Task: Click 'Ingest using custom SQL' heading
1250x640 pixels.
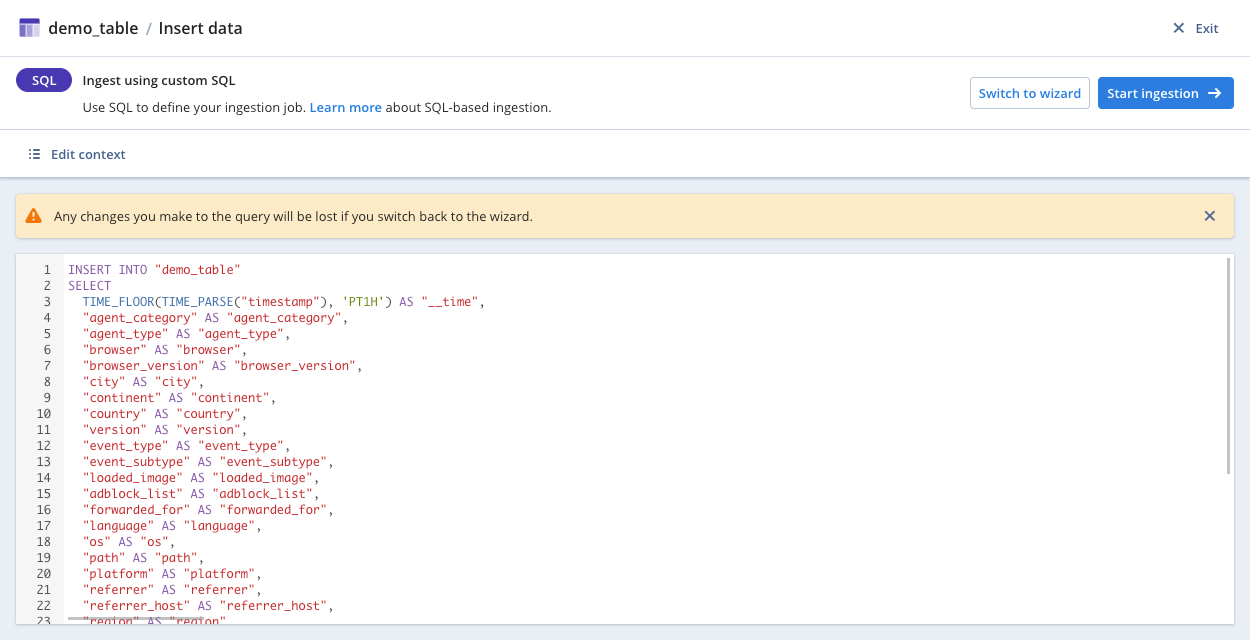Action: [159, 81]
